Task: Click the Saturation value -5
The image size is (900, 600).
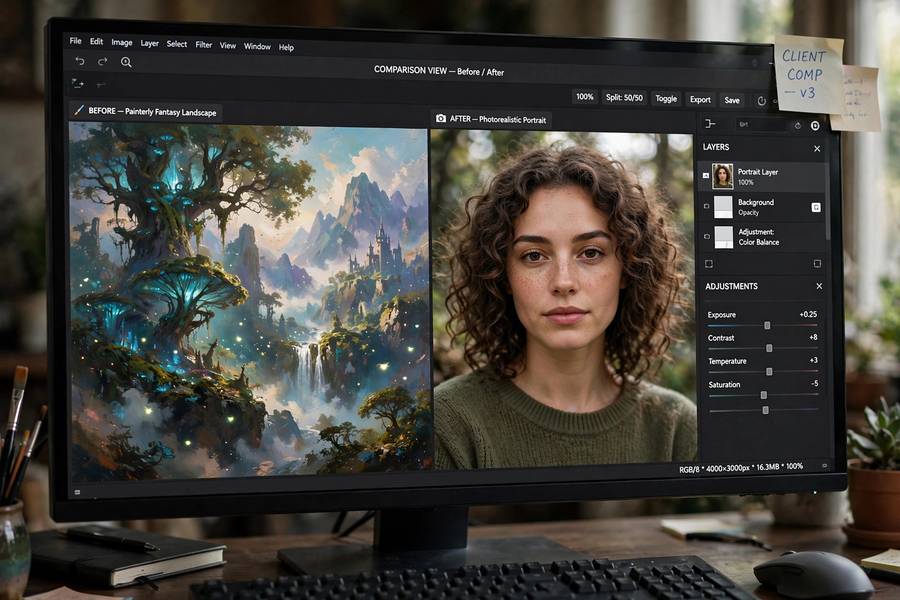Action: click(814, 383)
